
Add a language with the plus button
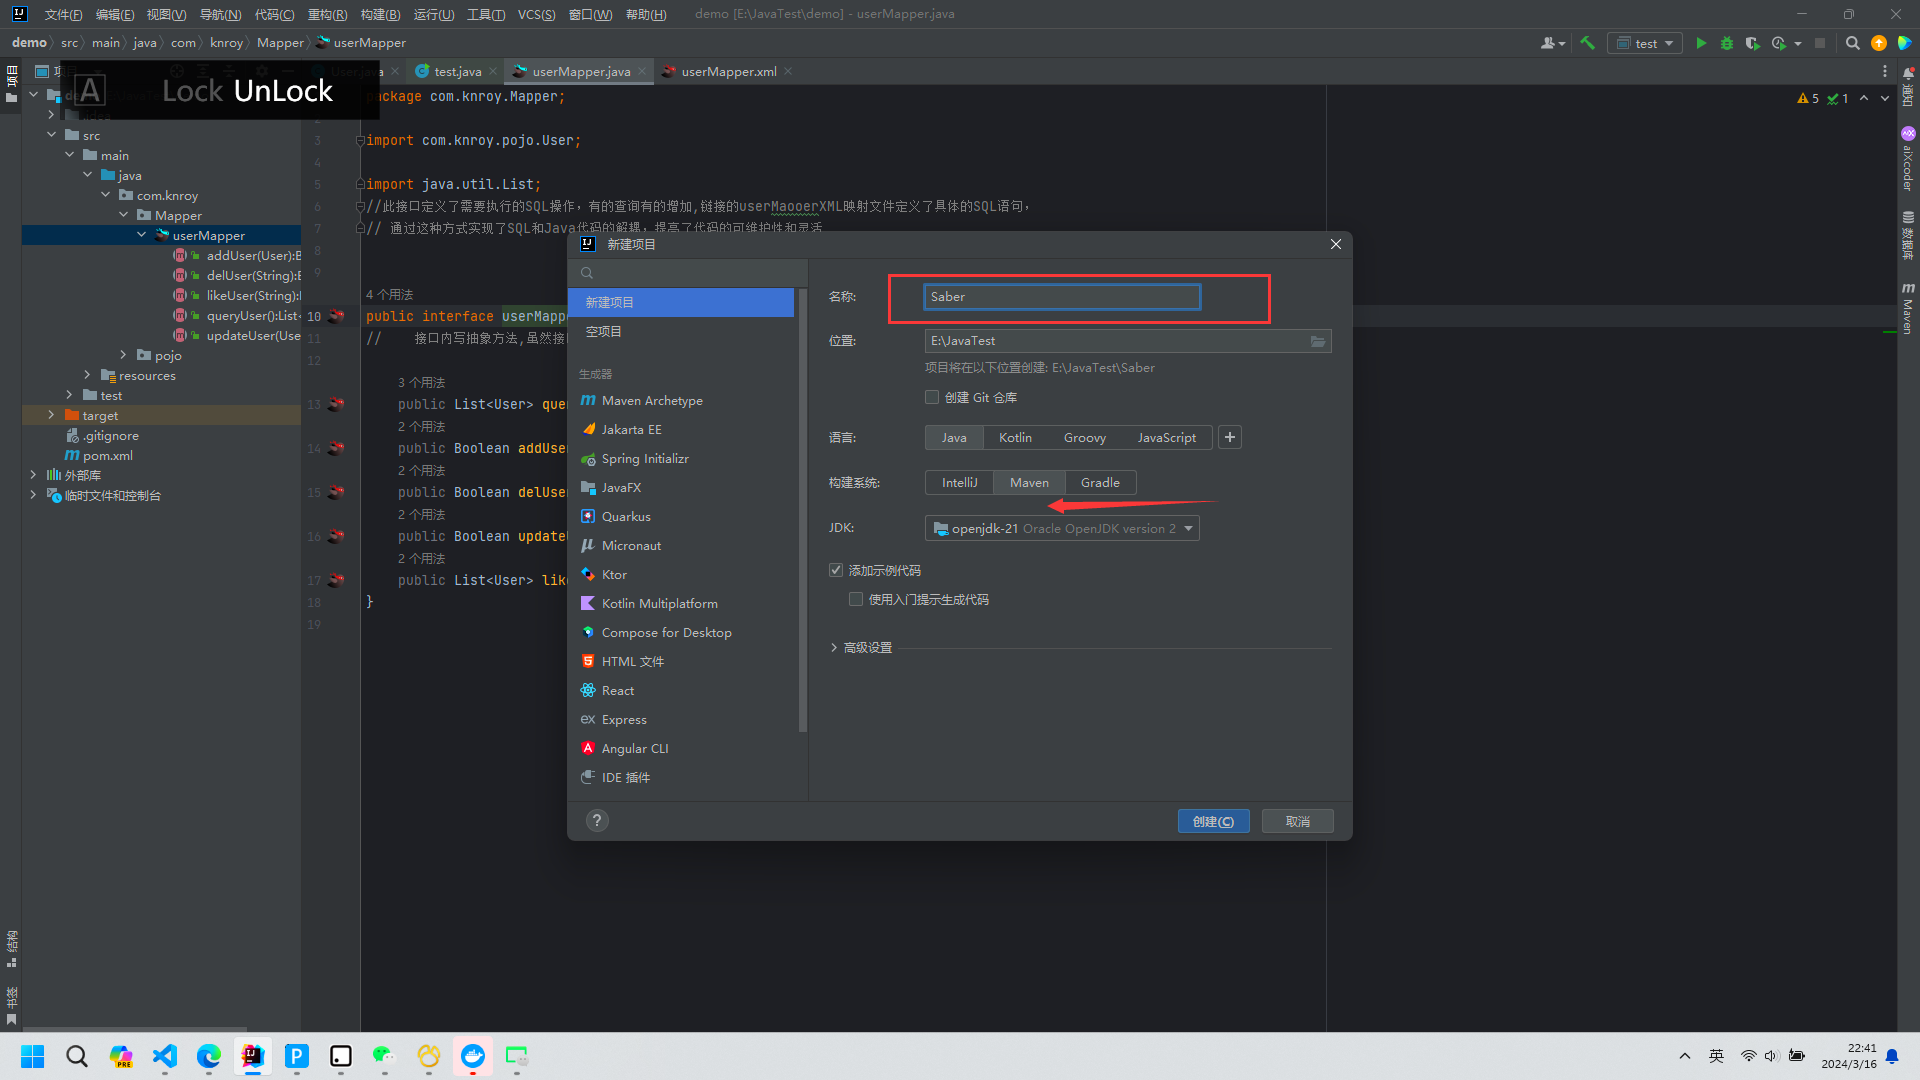click(x=1230, y=437)
